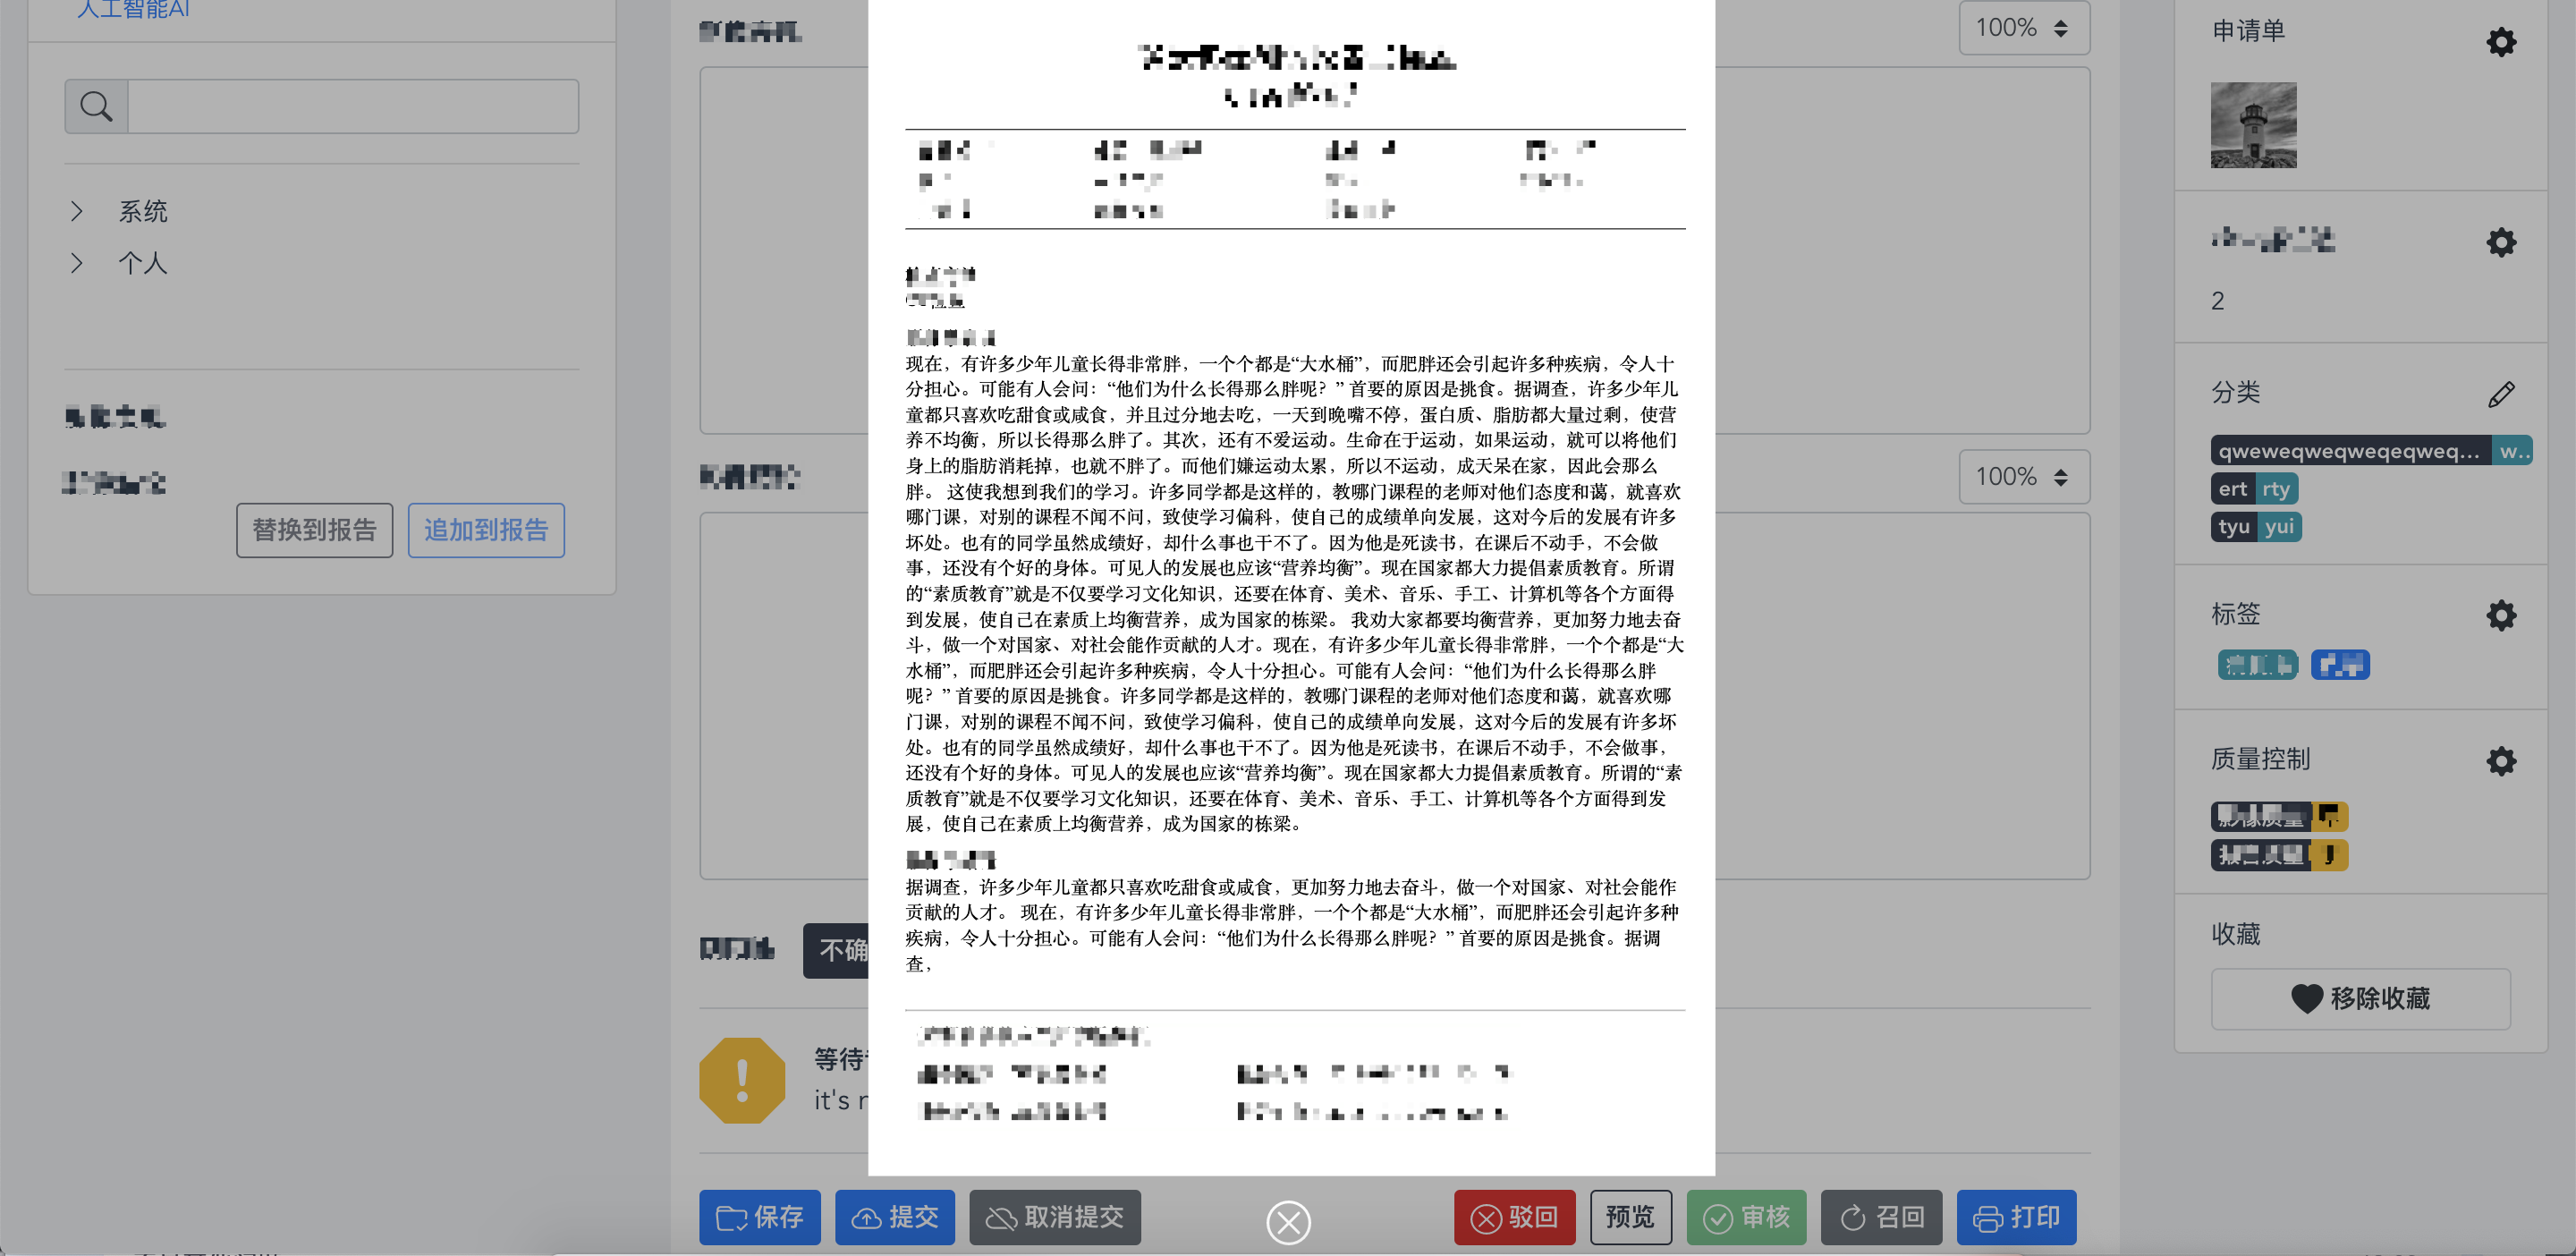This screenshot has width=2576, height=1256.
Task: Submit the report with 提交
Action: pyautogui.click(x=894, y=1218)
